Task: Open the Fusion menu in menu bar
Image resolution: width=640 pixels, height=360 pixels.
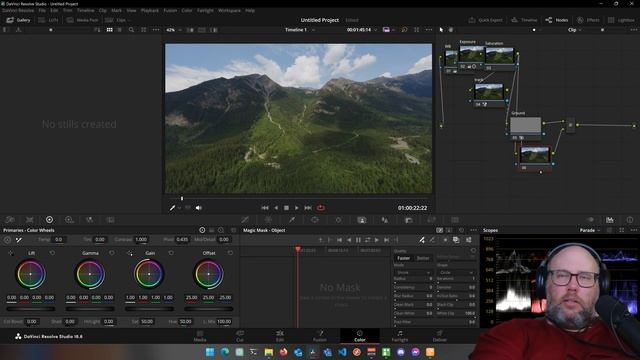Action: tap(170, 10)
